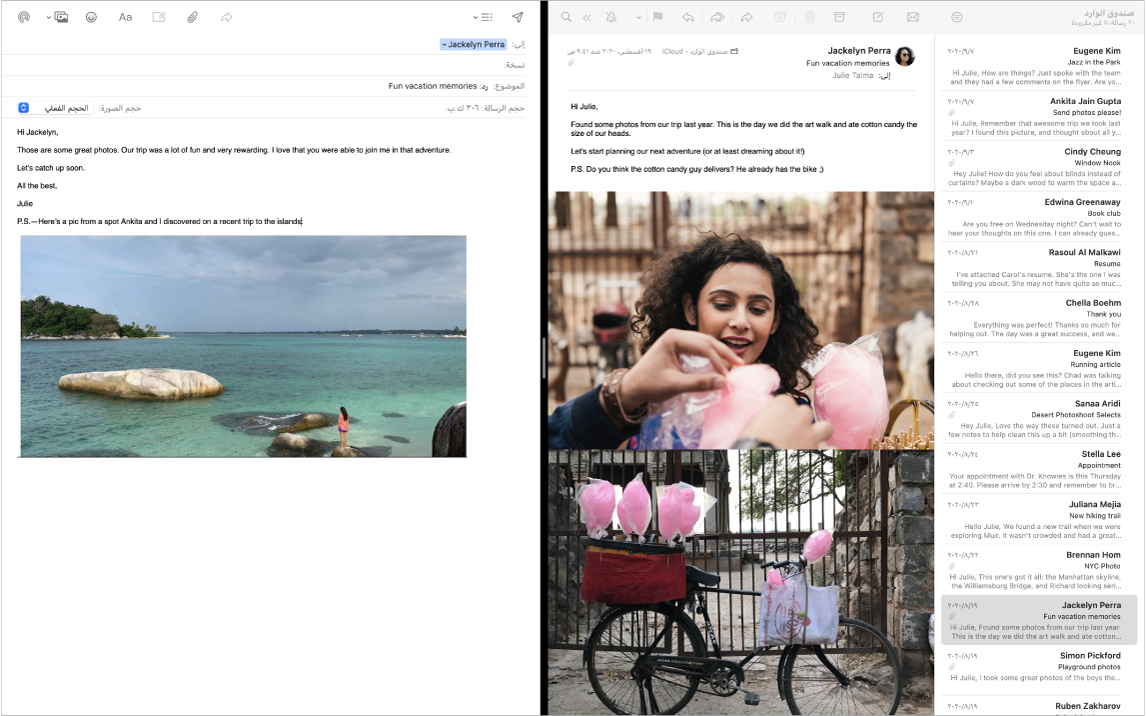
Task: Open Edwina Greenaway's Book club message
Action: click(x=1039, y=218)
